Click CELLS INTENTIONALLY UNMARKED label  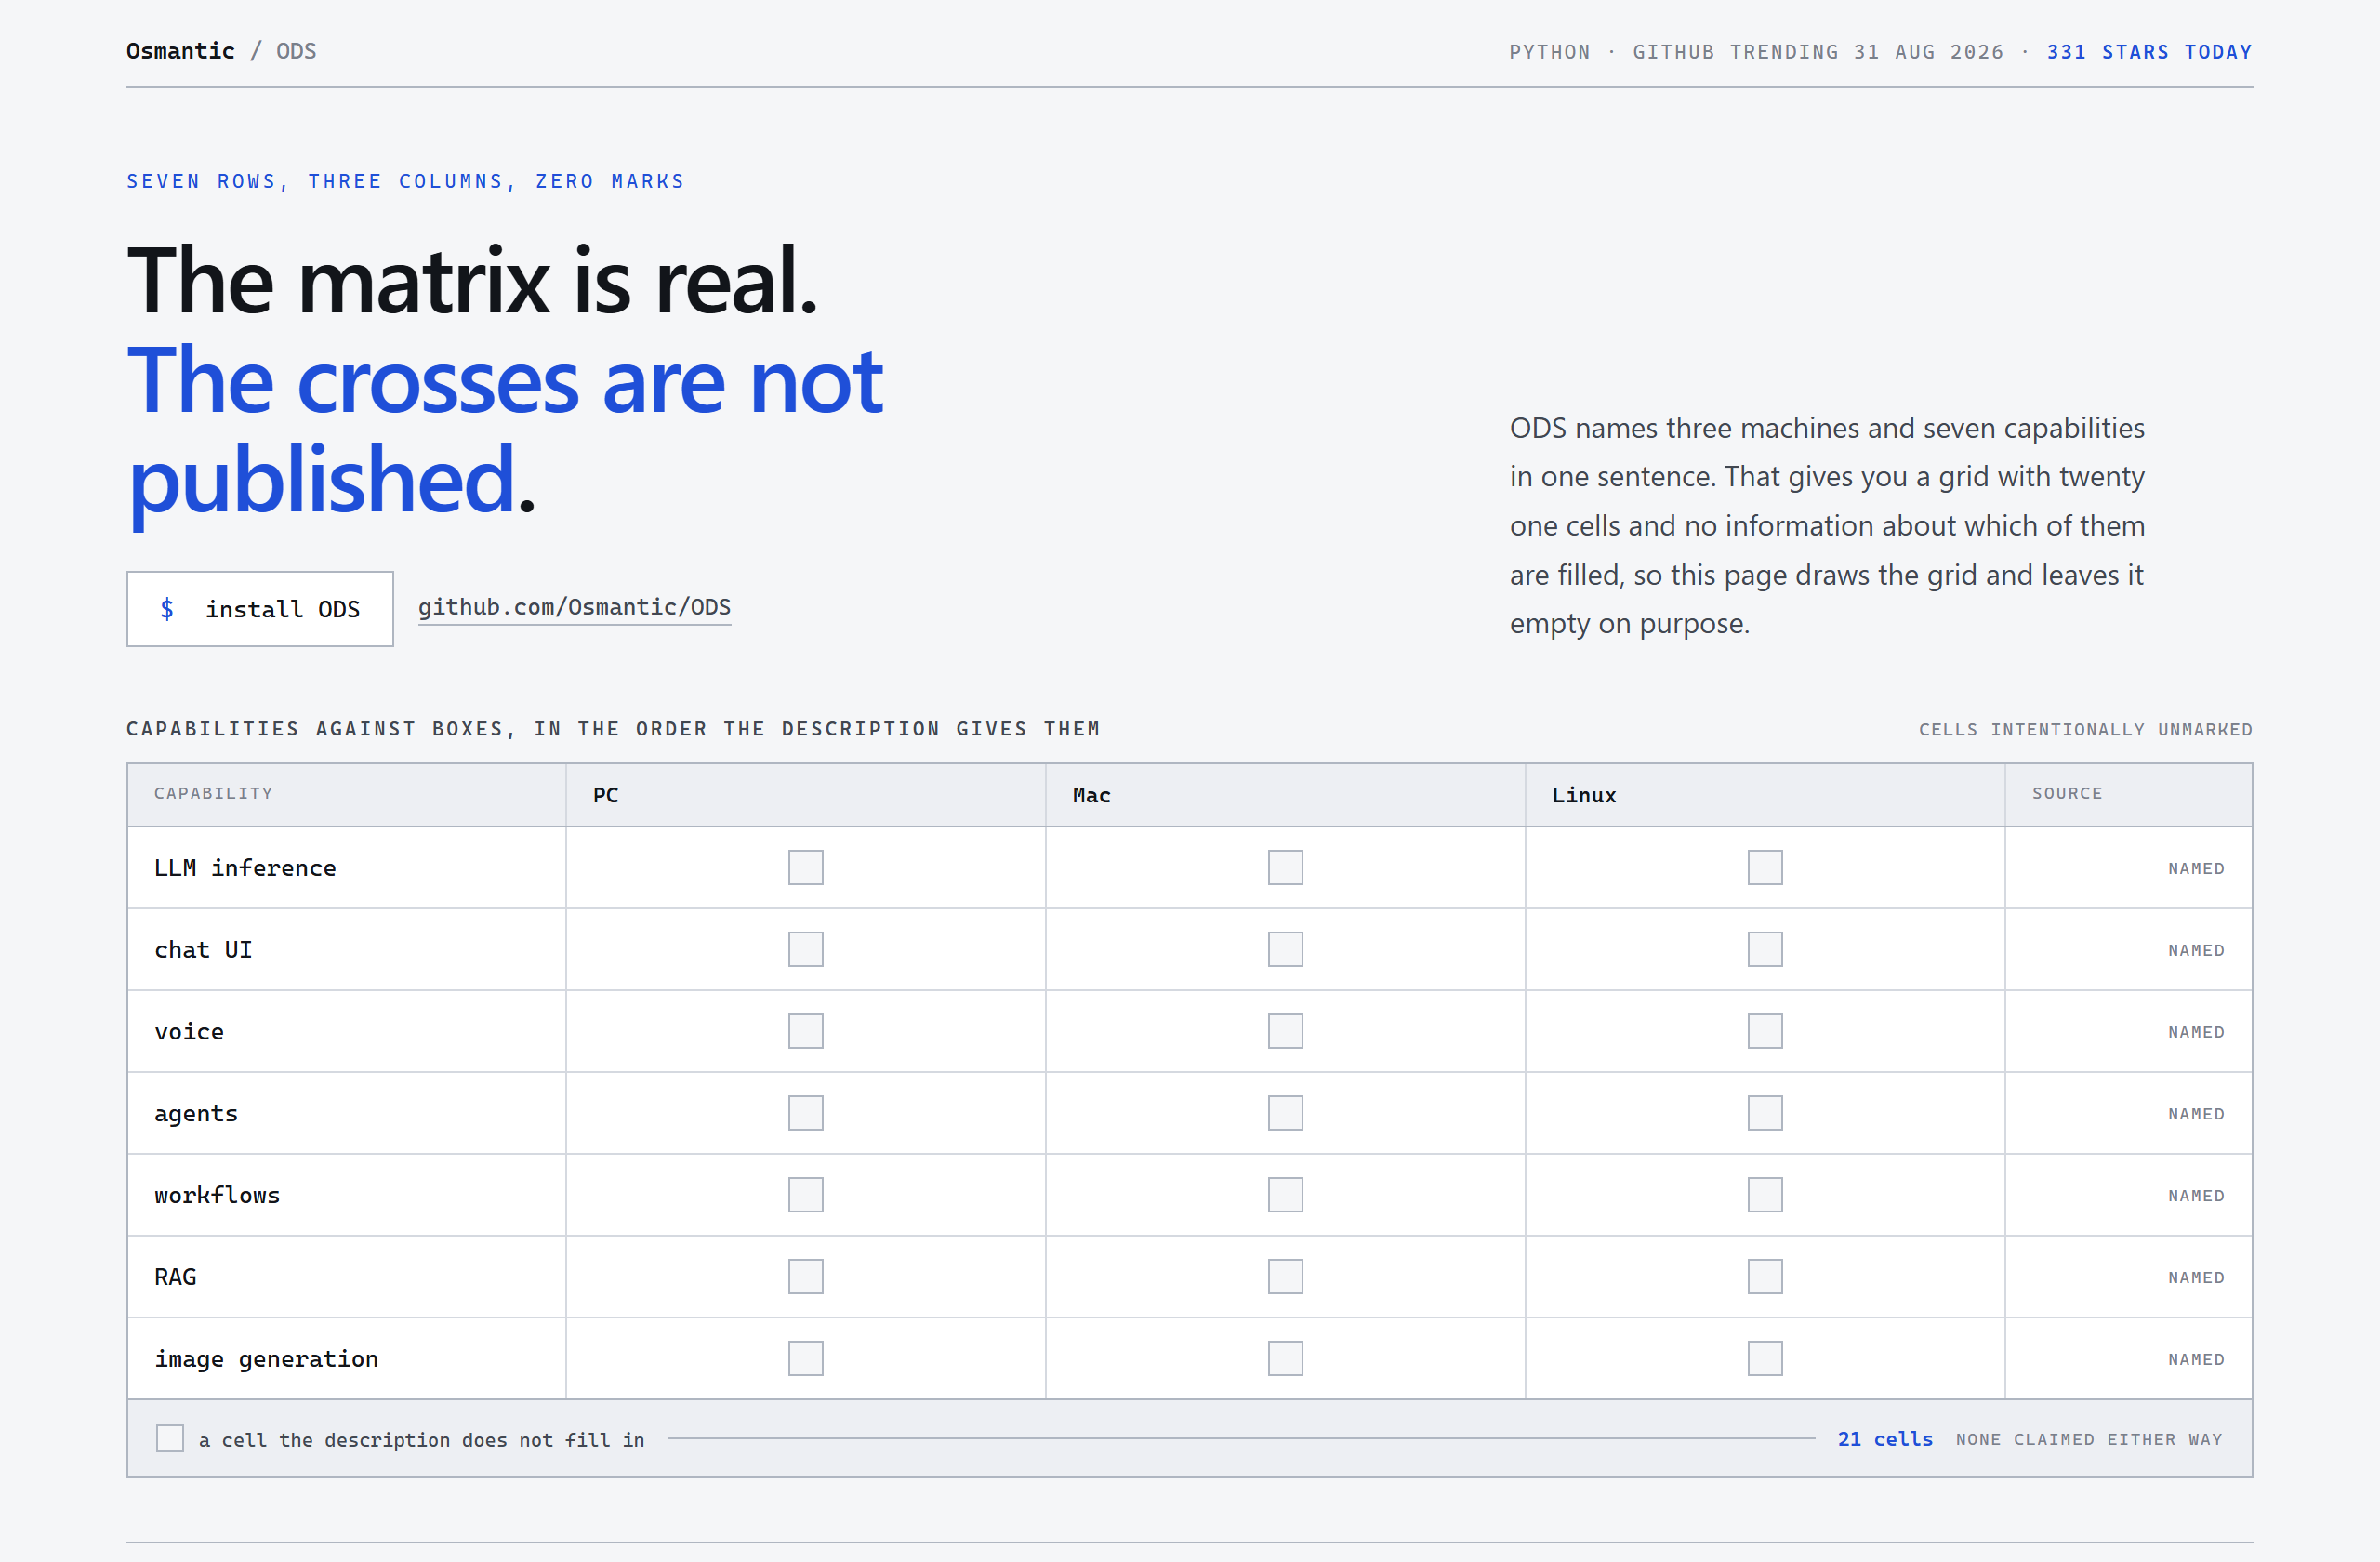pyautogui.click(x=2085, y=730)
